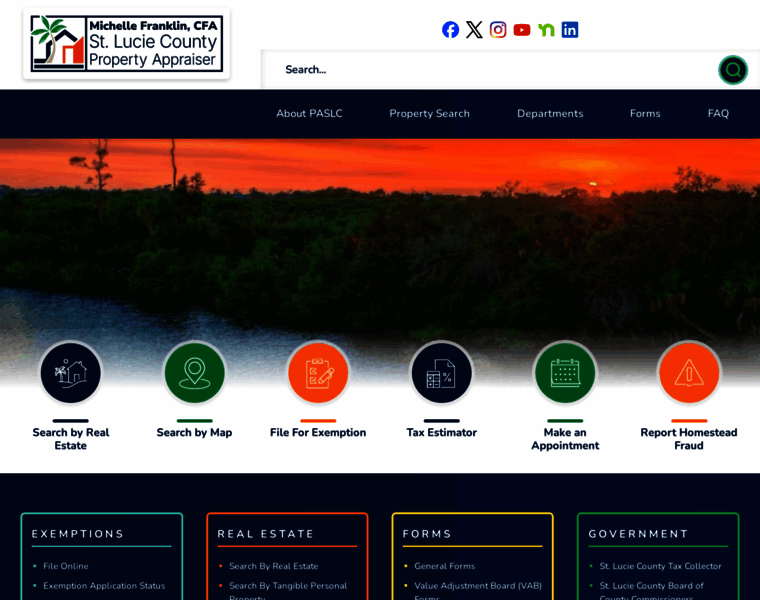Open the General Forms link
The image size is (760, 600).
pyautogui.click(x=444, y=566)
